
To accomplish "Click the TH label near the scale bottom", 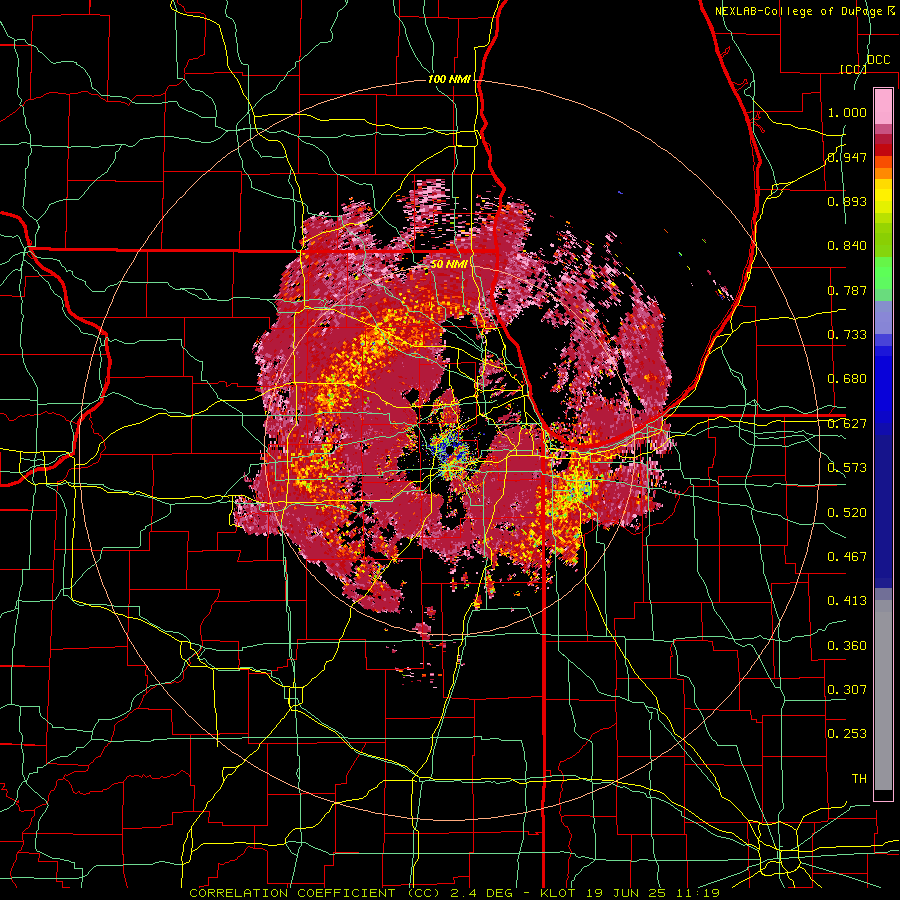I will pyautogui.click(x=859, y=778).
